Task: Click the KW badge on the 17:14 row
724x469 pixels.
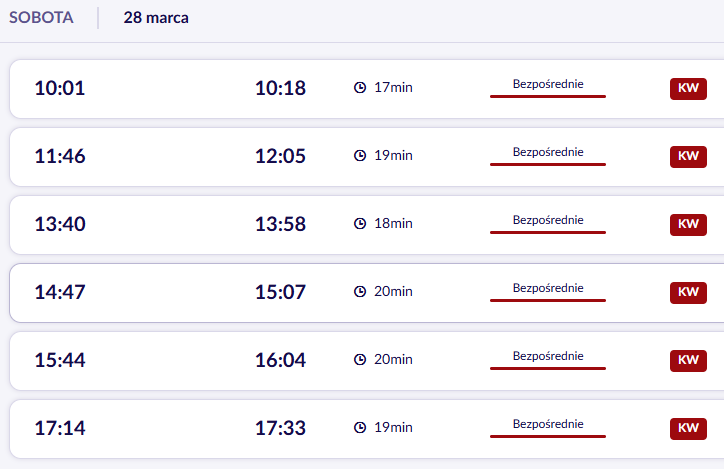Action: pyautogui.click(x=688, y=428)
